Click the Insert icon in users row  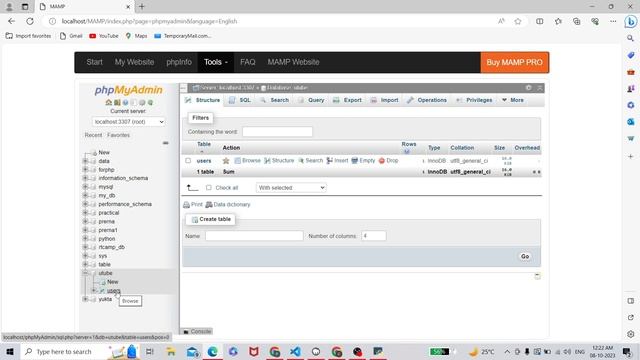329,161
